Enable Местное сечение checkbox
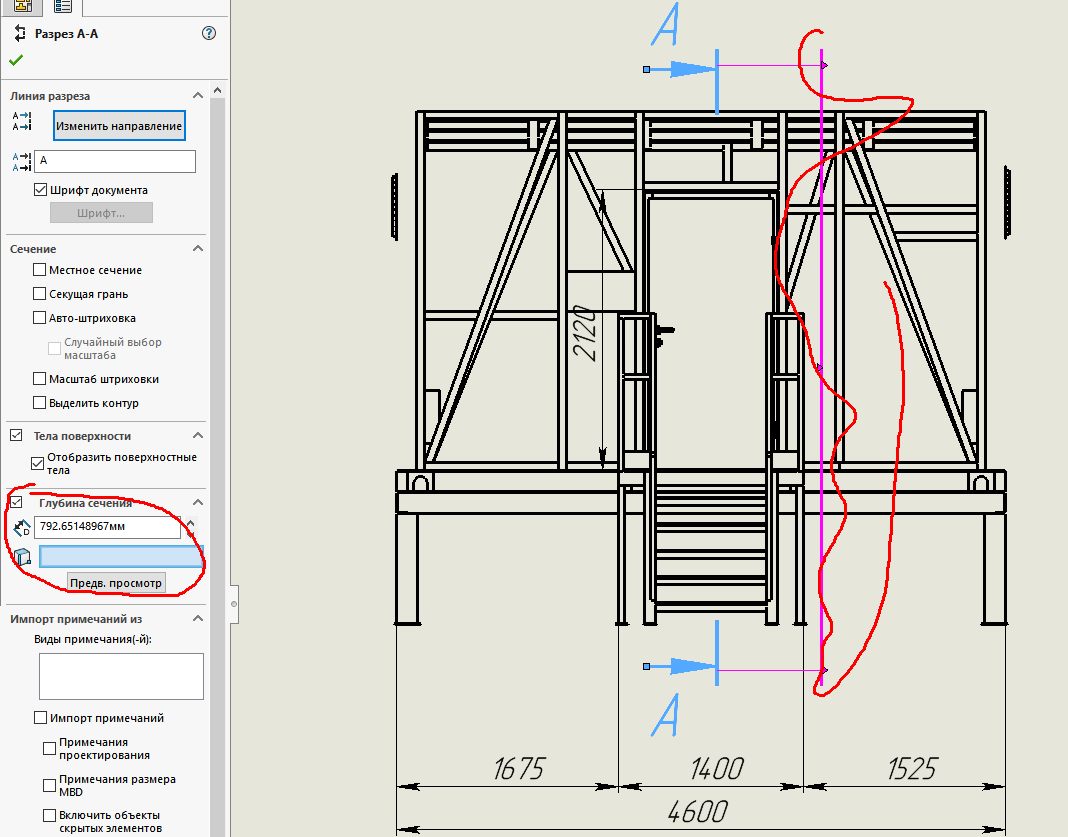This screenshot has width=1068, height=837. (x=40, y=270)
